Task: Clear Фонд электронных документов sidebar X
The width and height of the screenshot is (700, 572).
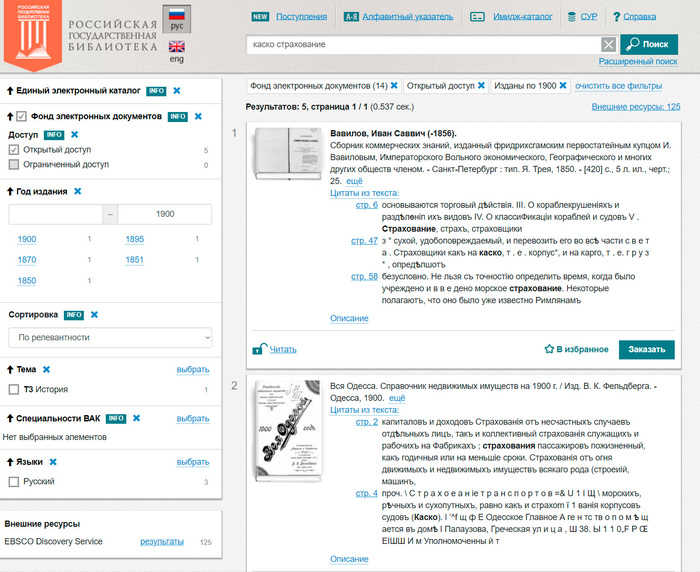Action: [x=198, y=116]
